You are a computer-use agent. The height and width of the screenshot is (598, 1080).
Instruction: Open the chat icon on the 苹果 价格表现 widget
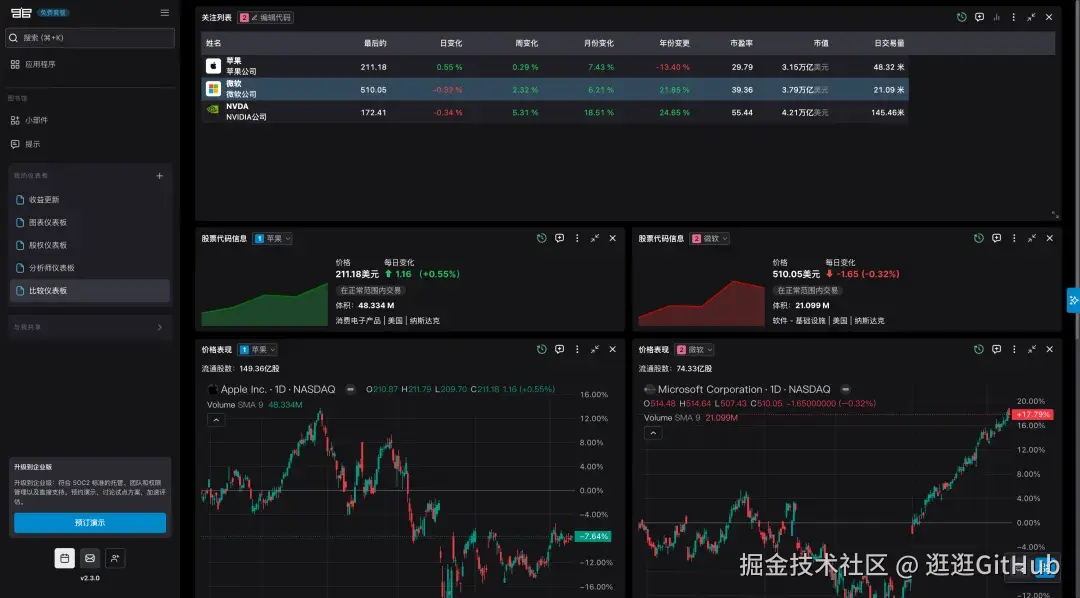[559, 349]
